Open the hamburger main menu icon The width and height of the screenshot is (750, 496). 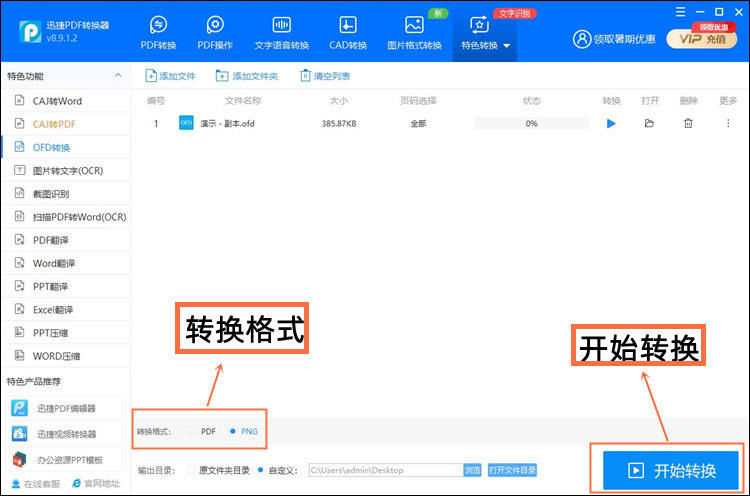point(681,12)
